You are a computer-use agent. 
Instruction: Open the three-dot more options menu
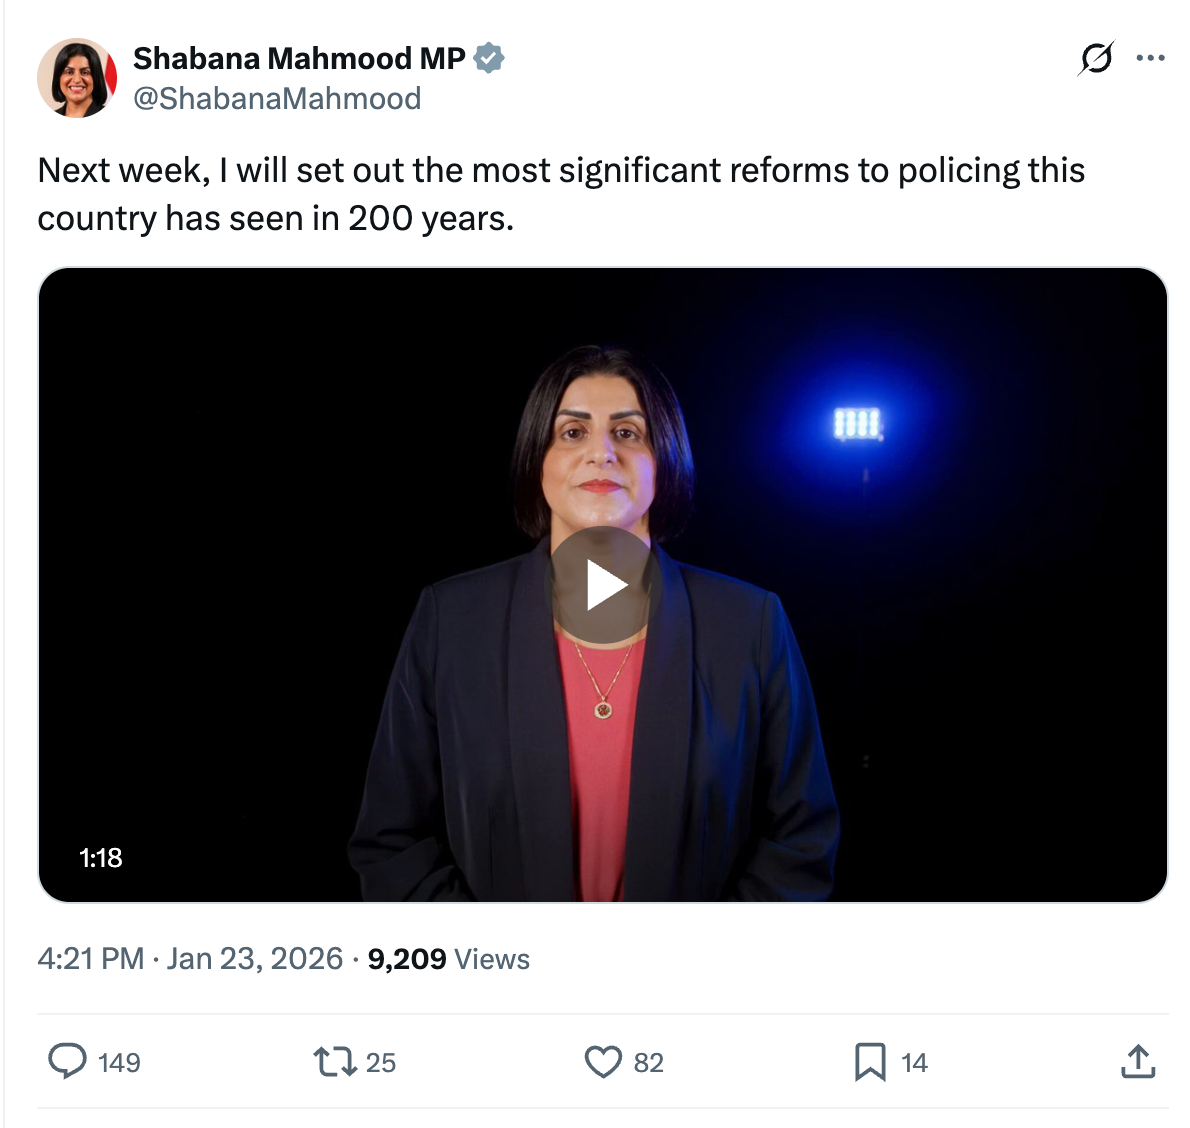point(1151,59)
